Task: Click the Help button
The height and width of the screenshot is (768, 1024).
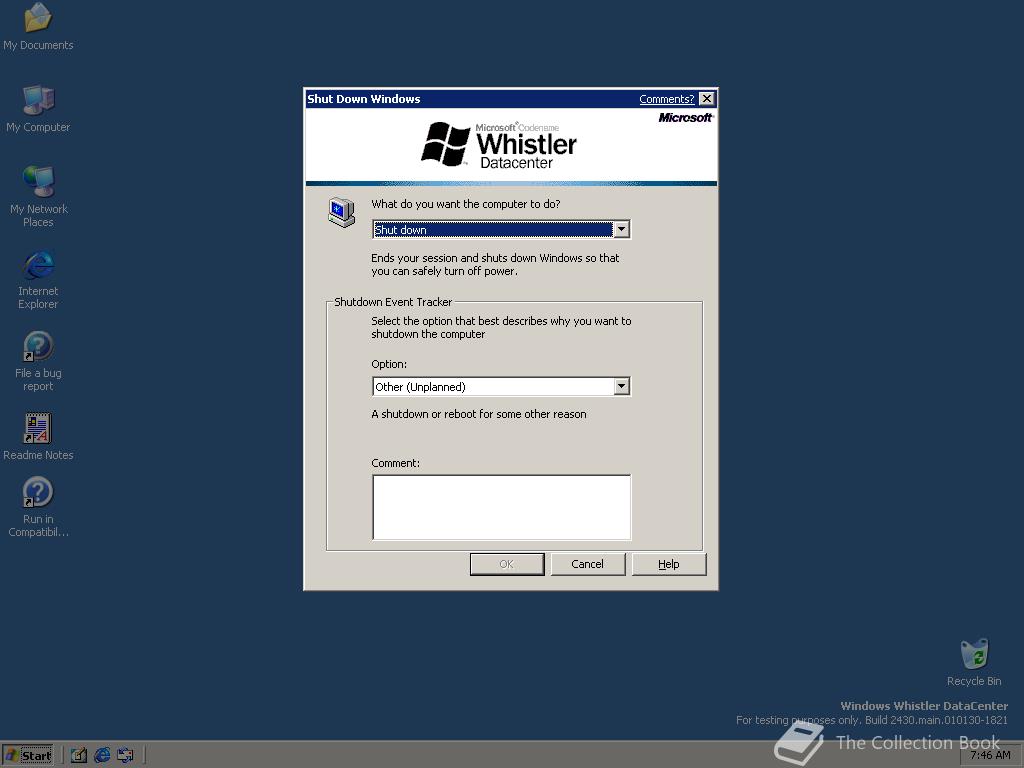Action: (669, 564)
